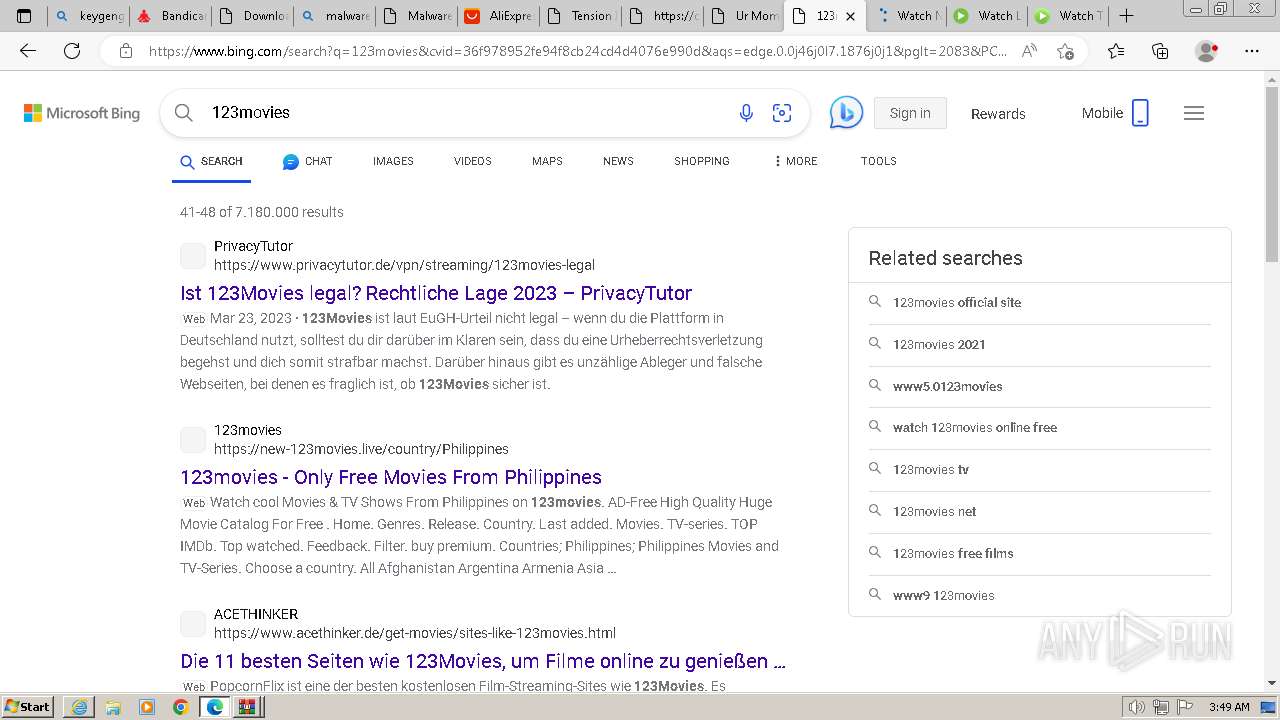This screenshot has width=1280, height=720.
Task: Select the VIDEOS search tab
Action: [x=473, y=161]
